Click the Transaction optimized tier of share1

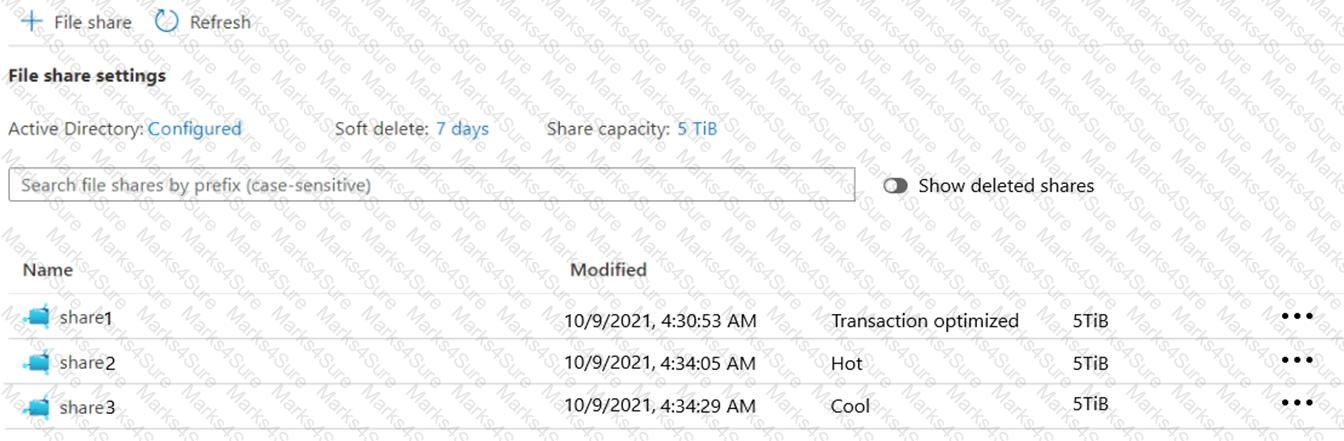(924, 321)
